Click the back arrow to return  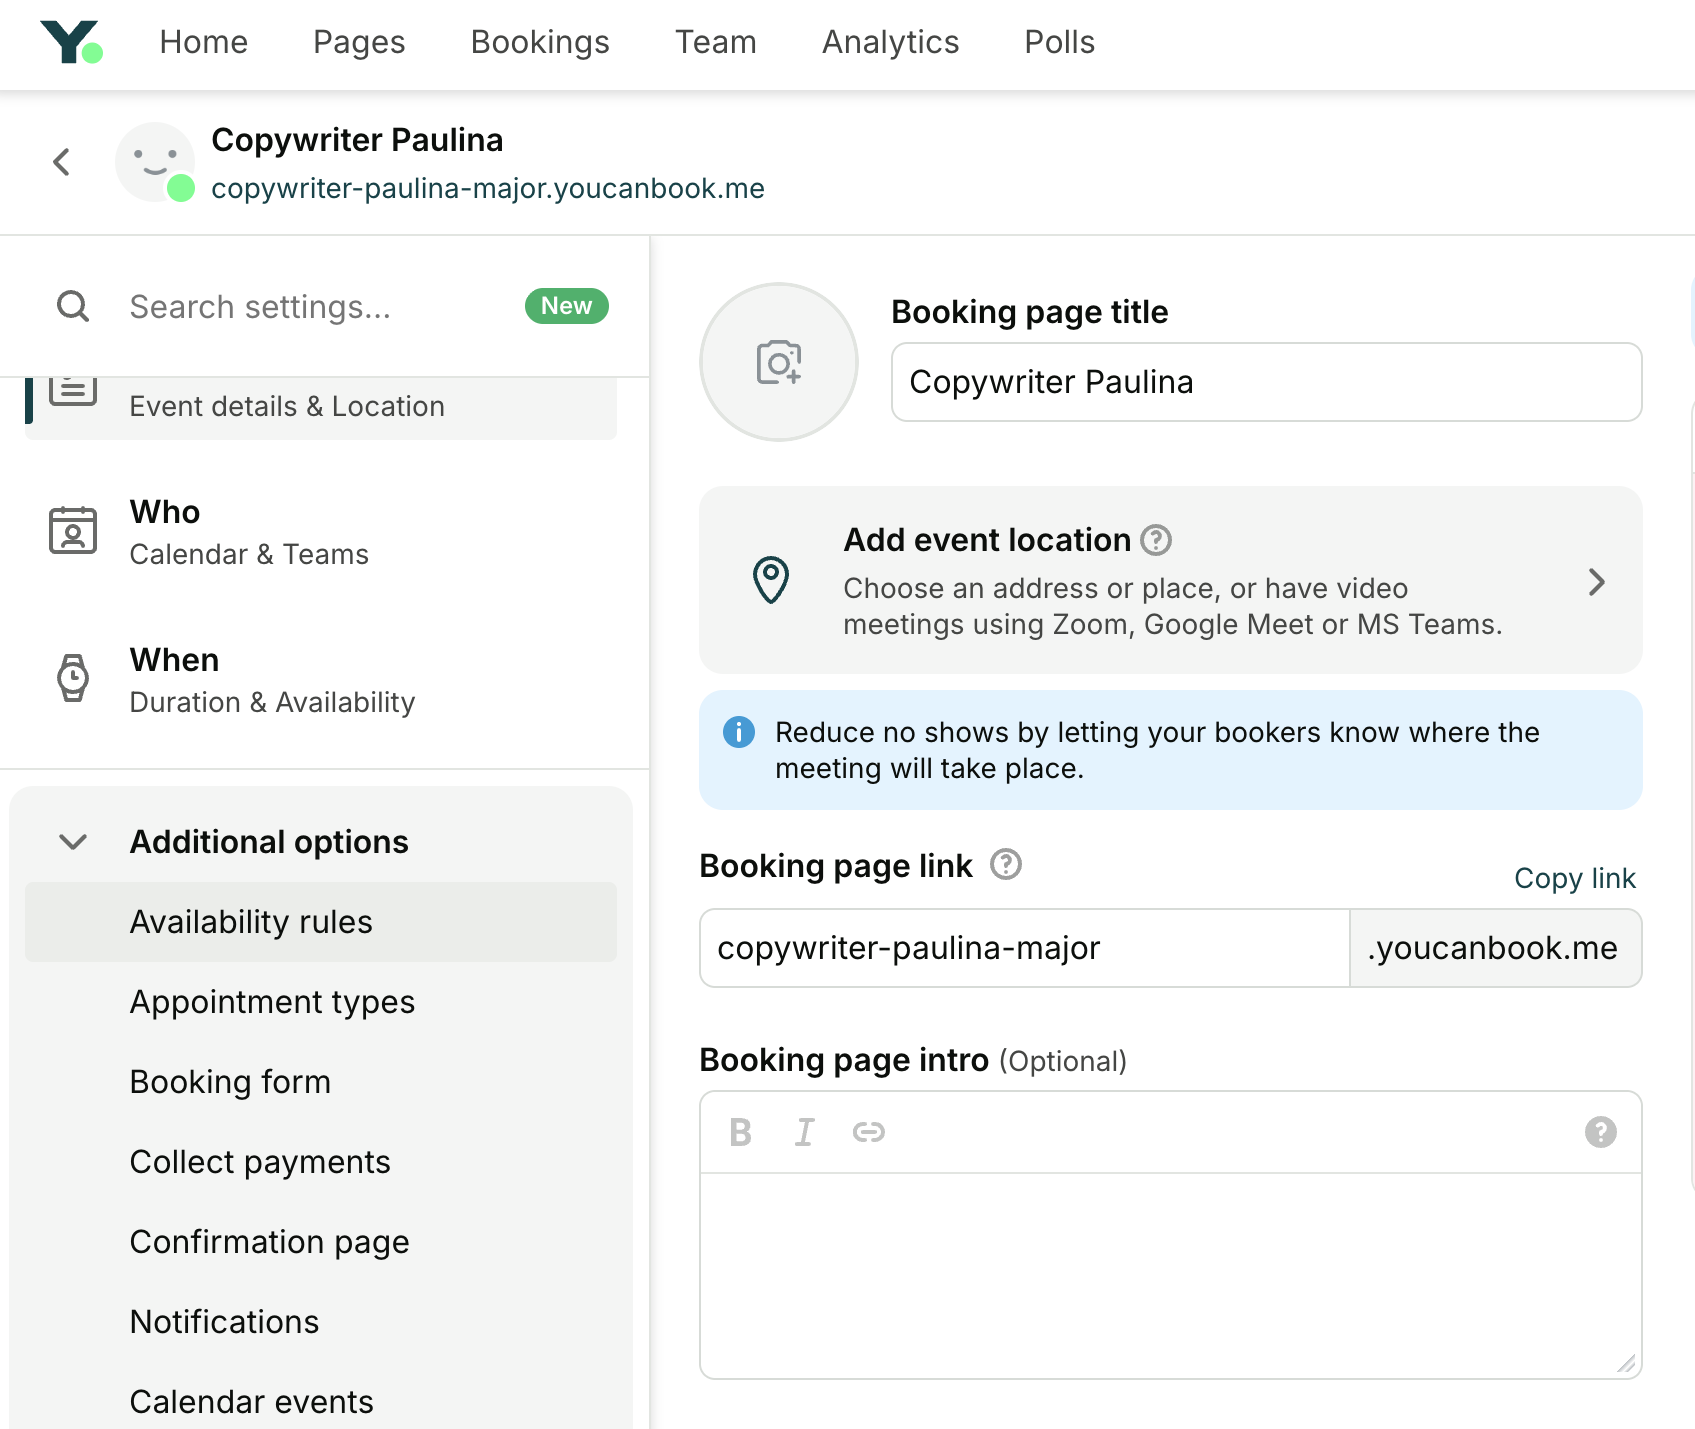point(61,161)
